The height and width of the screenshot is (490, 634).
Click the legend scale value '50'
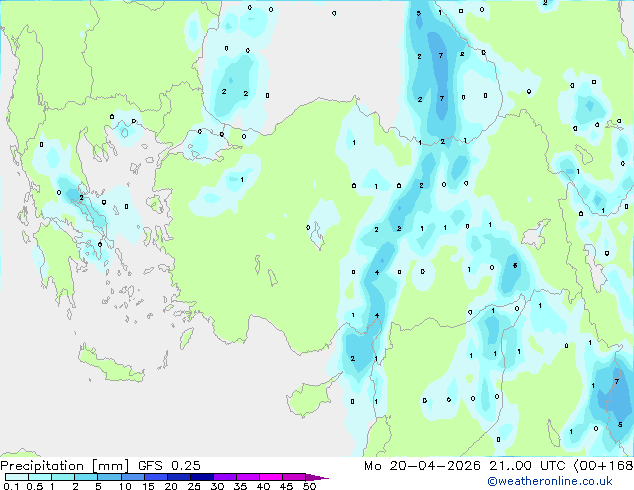pos(309,486)
